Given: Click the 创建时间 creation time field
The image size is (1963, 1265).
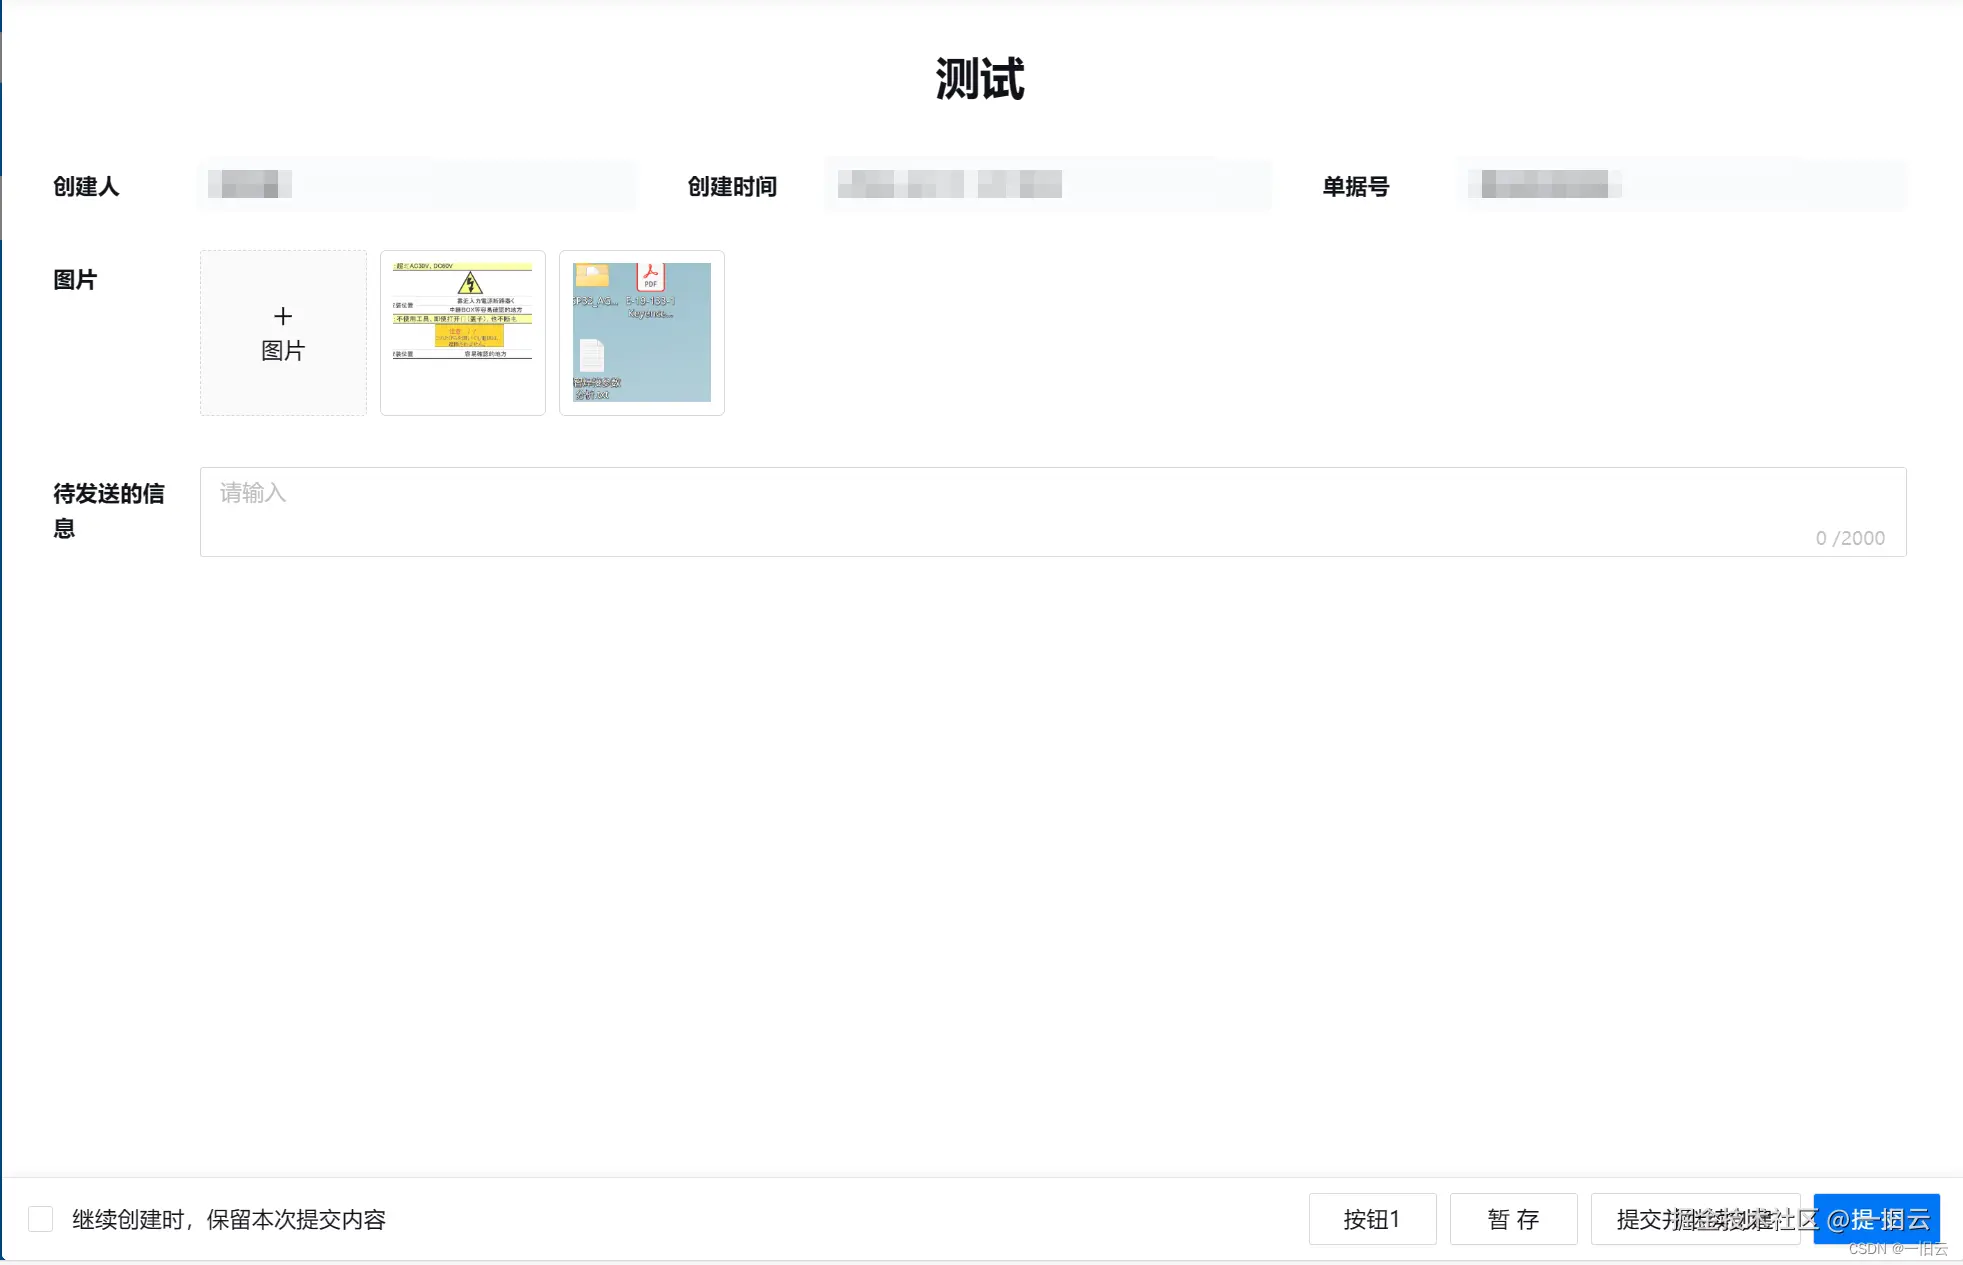Looking at the screenshot, I should 1048,184.
